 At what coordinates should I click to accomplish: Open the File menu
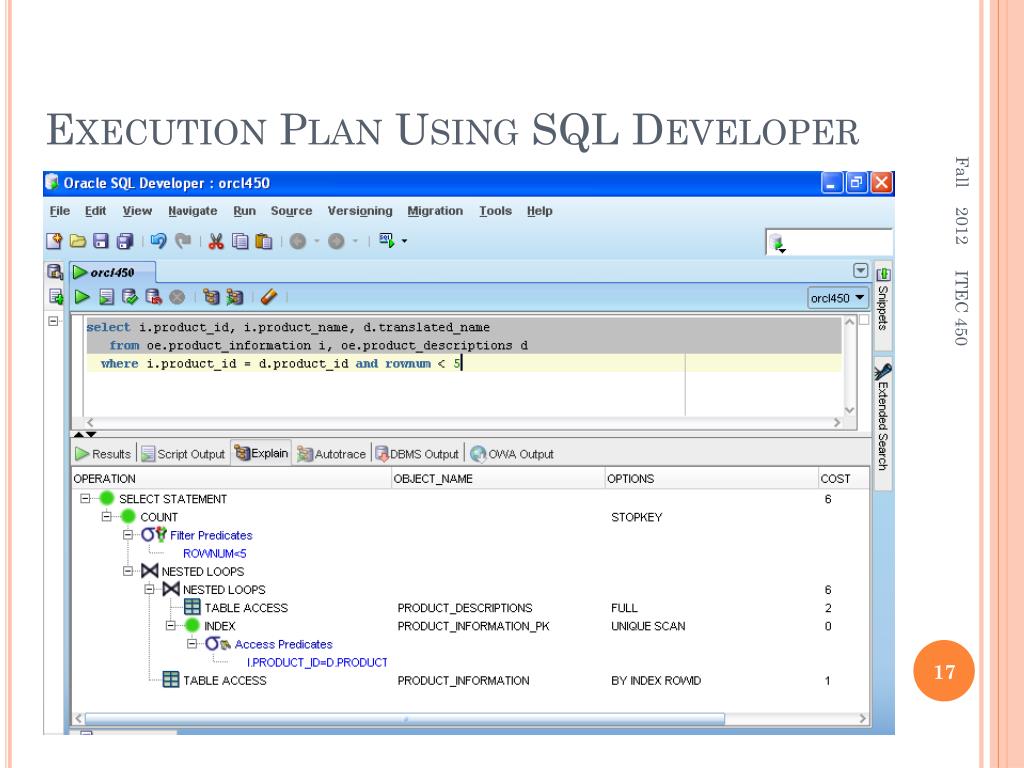(x=59, y=211)
